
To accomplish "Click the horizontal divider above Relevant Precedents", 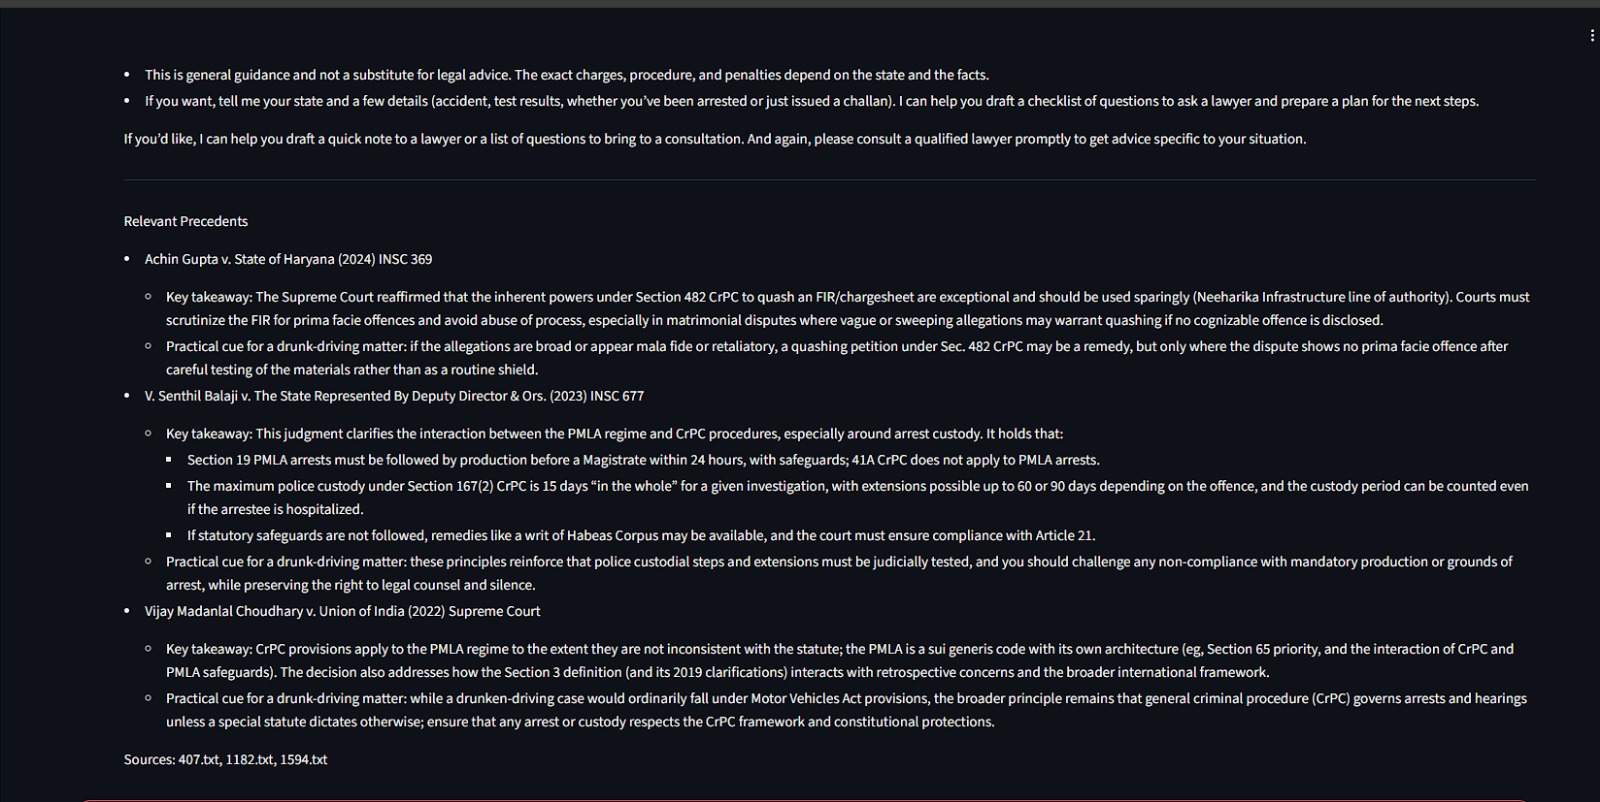I will tap(829, 180).
